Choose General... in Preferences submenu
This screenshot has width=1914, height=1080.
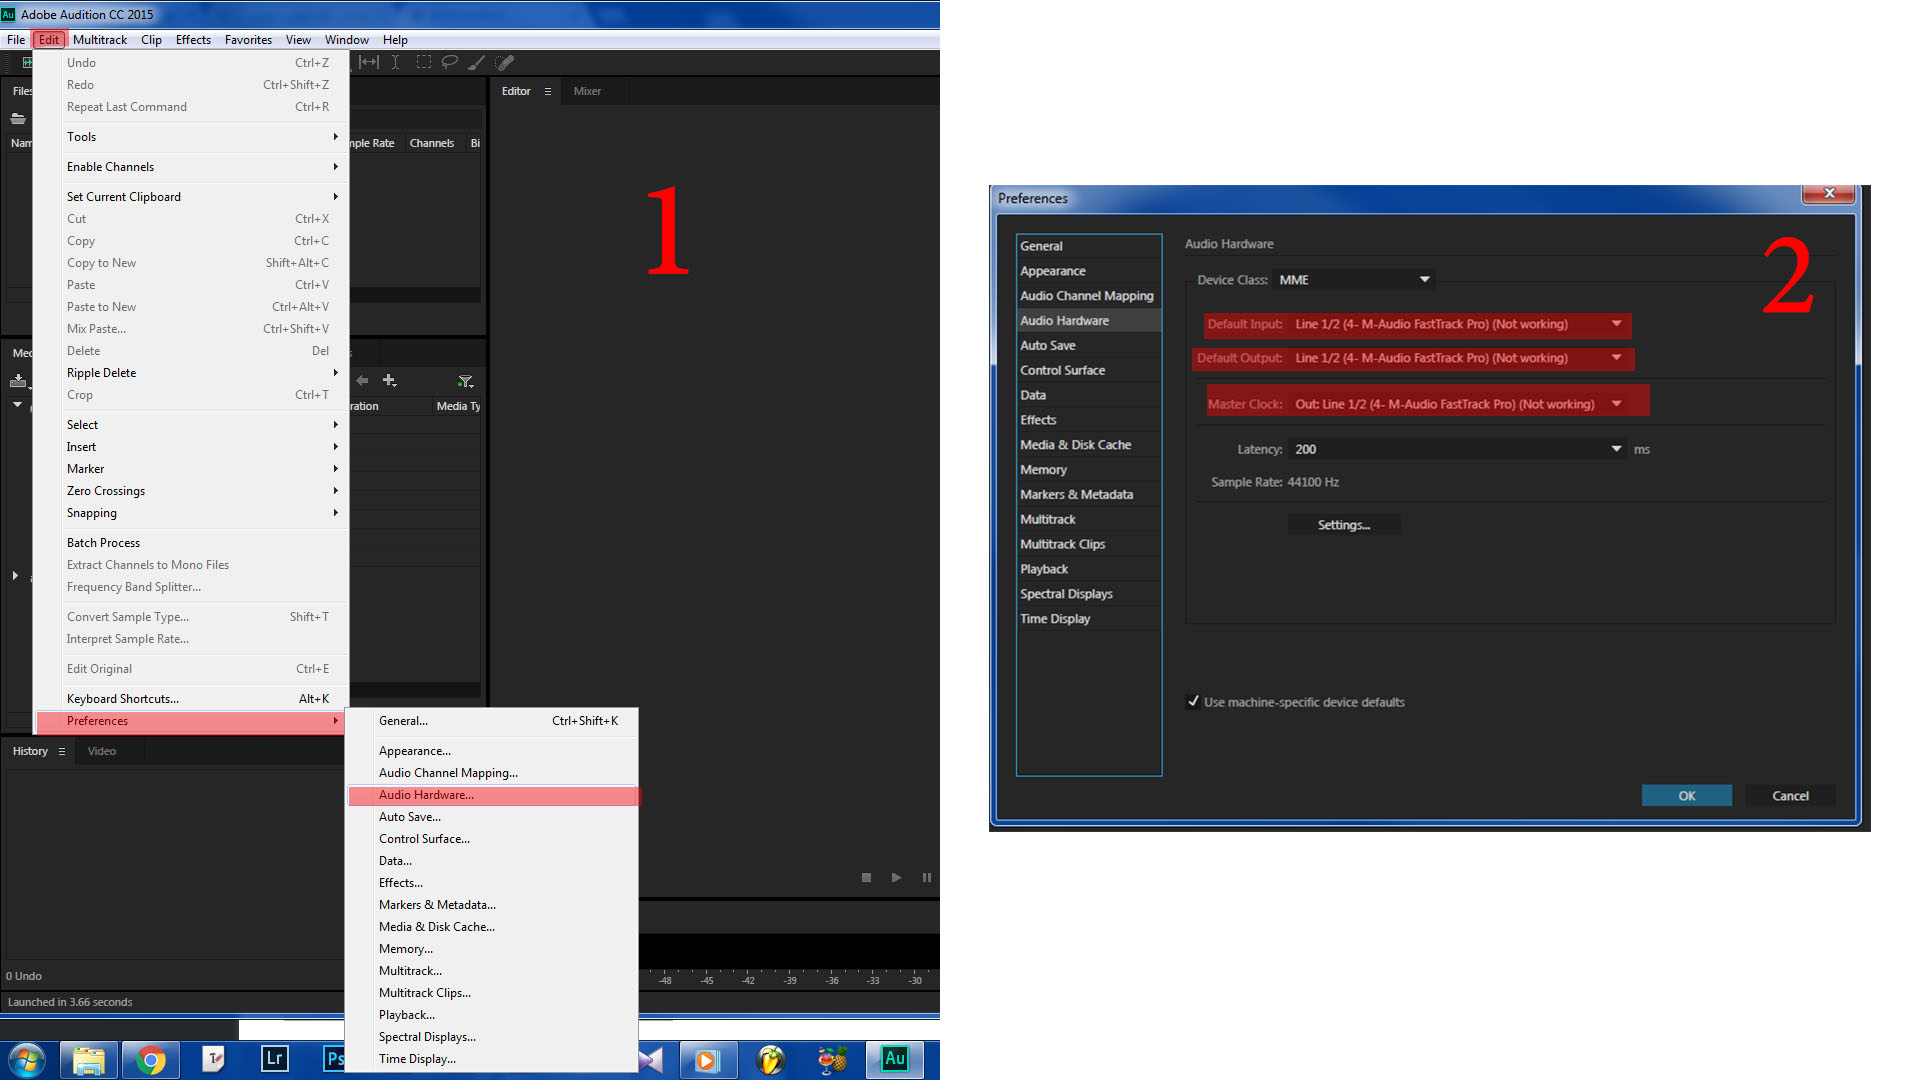[493, 721]
